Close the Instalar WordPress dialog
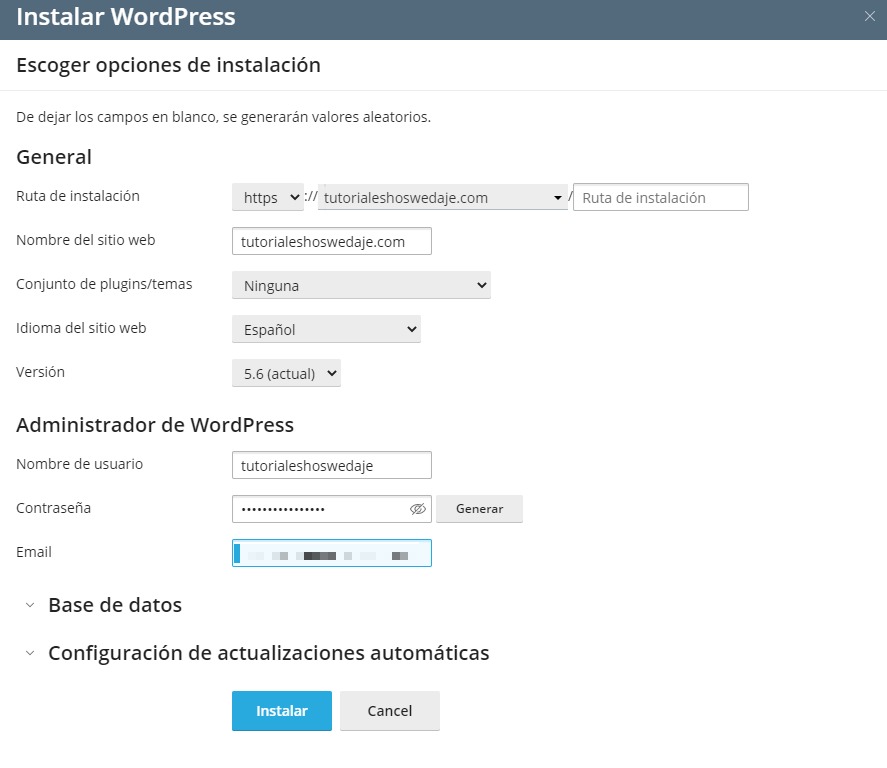887x768 pixels. click(869, 16)
